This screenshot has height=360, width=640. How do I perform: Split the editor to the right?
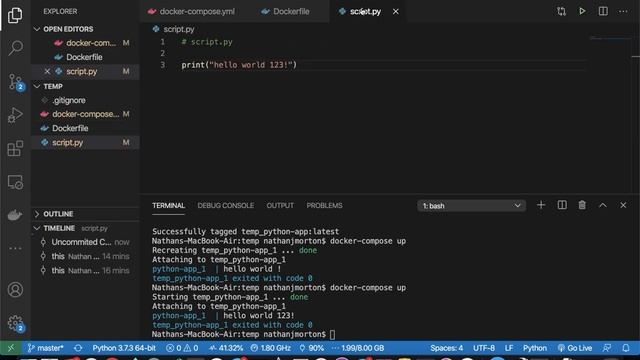point(603,11)
